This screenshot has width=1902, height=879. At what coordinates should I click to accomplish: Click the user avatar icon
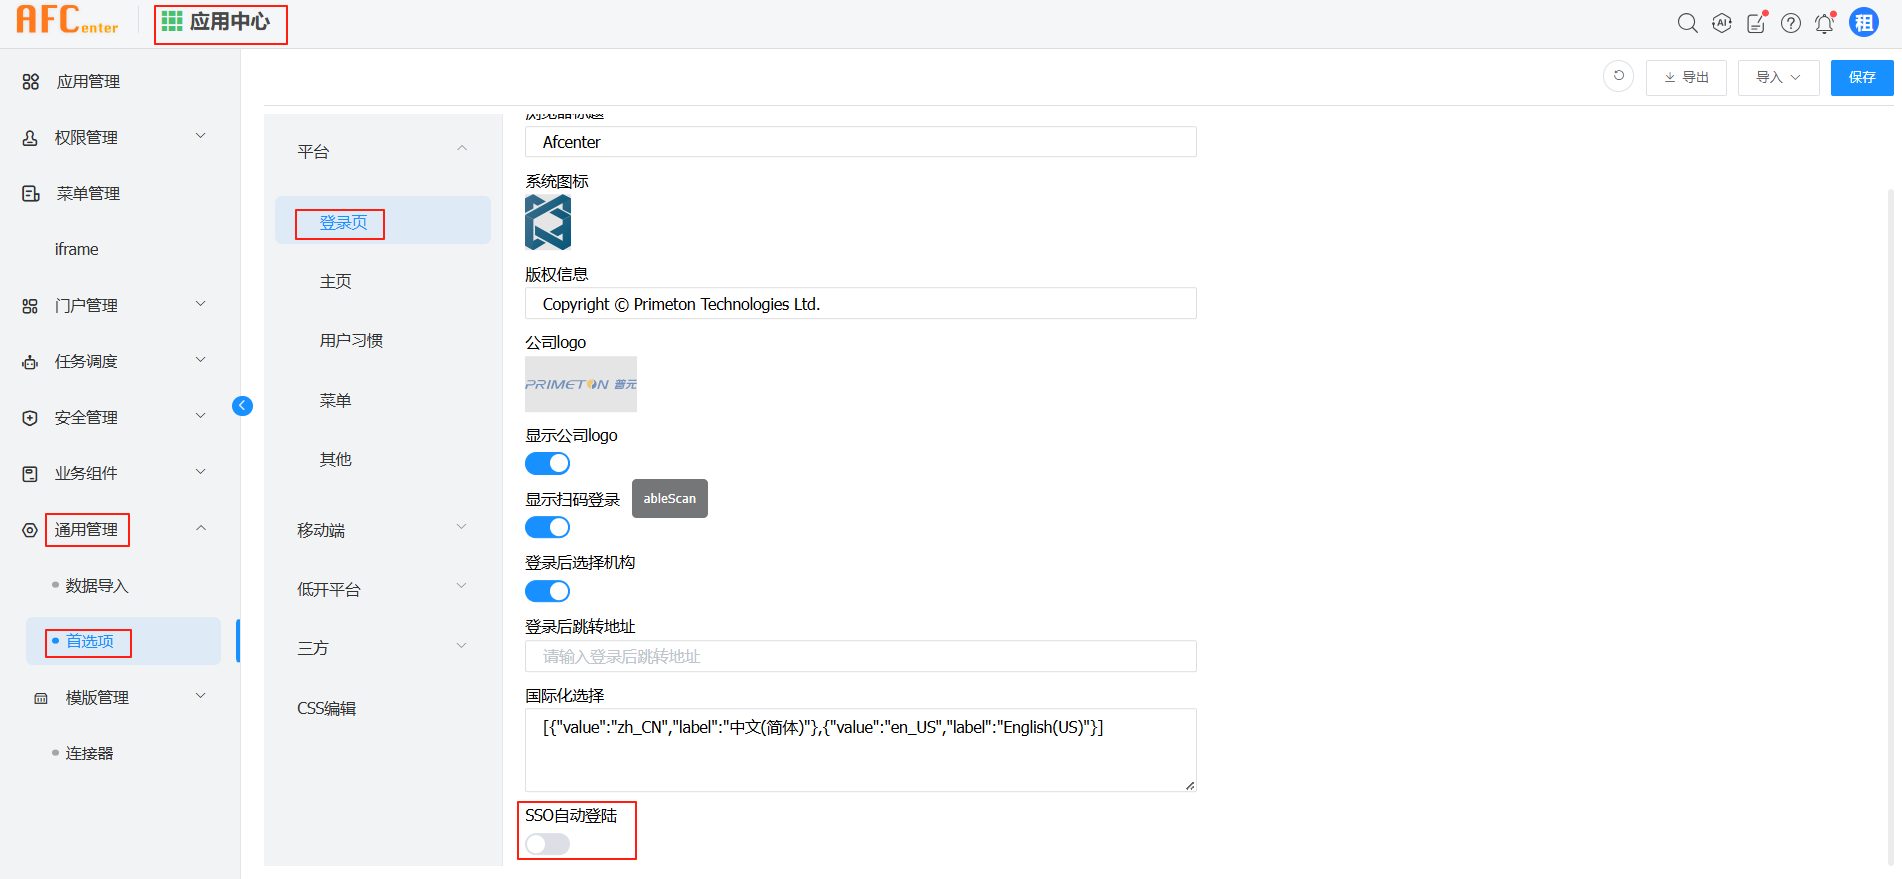click(x=1863, y=22)
